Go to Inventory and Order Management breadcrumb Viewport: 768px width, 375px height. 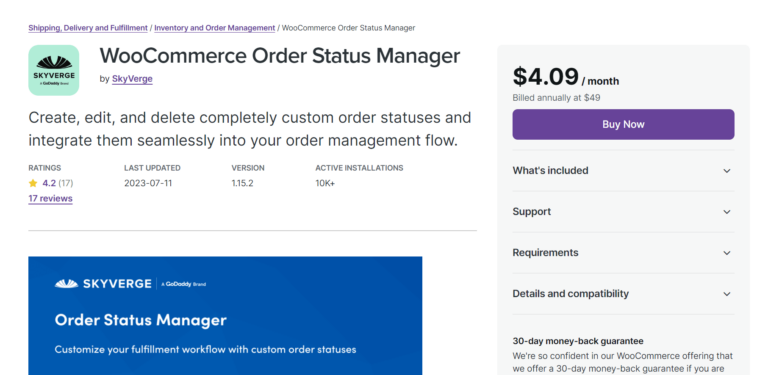coord(215,28)
